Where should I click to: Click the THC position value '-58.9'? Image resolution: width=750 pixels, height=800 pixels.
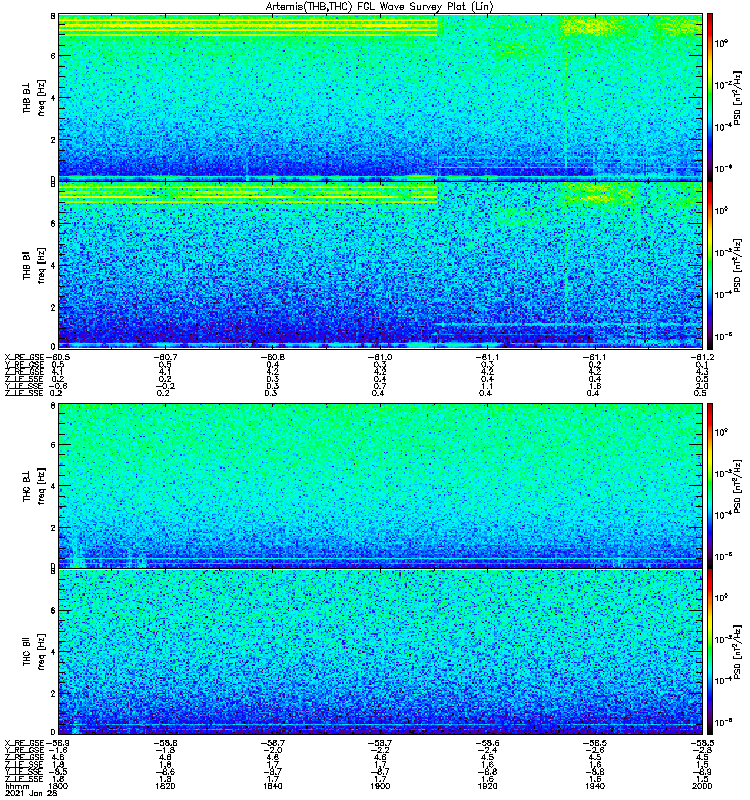(x=58, y=743)
